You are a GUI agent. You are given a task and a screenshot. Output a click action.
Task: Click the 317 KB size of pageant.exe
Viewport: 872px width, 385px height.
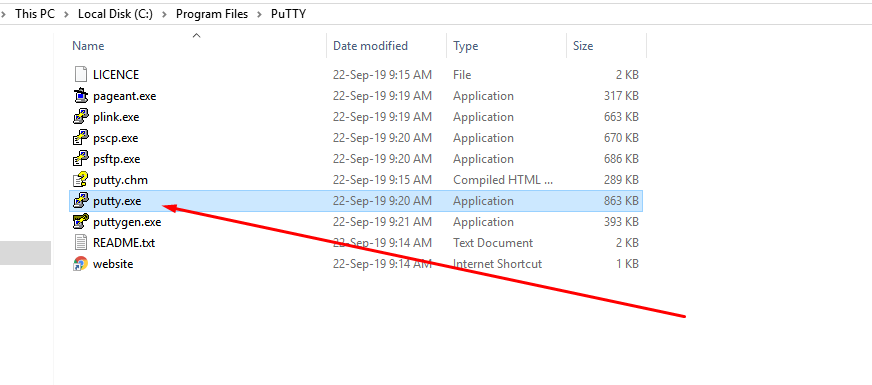coord(621,96)
